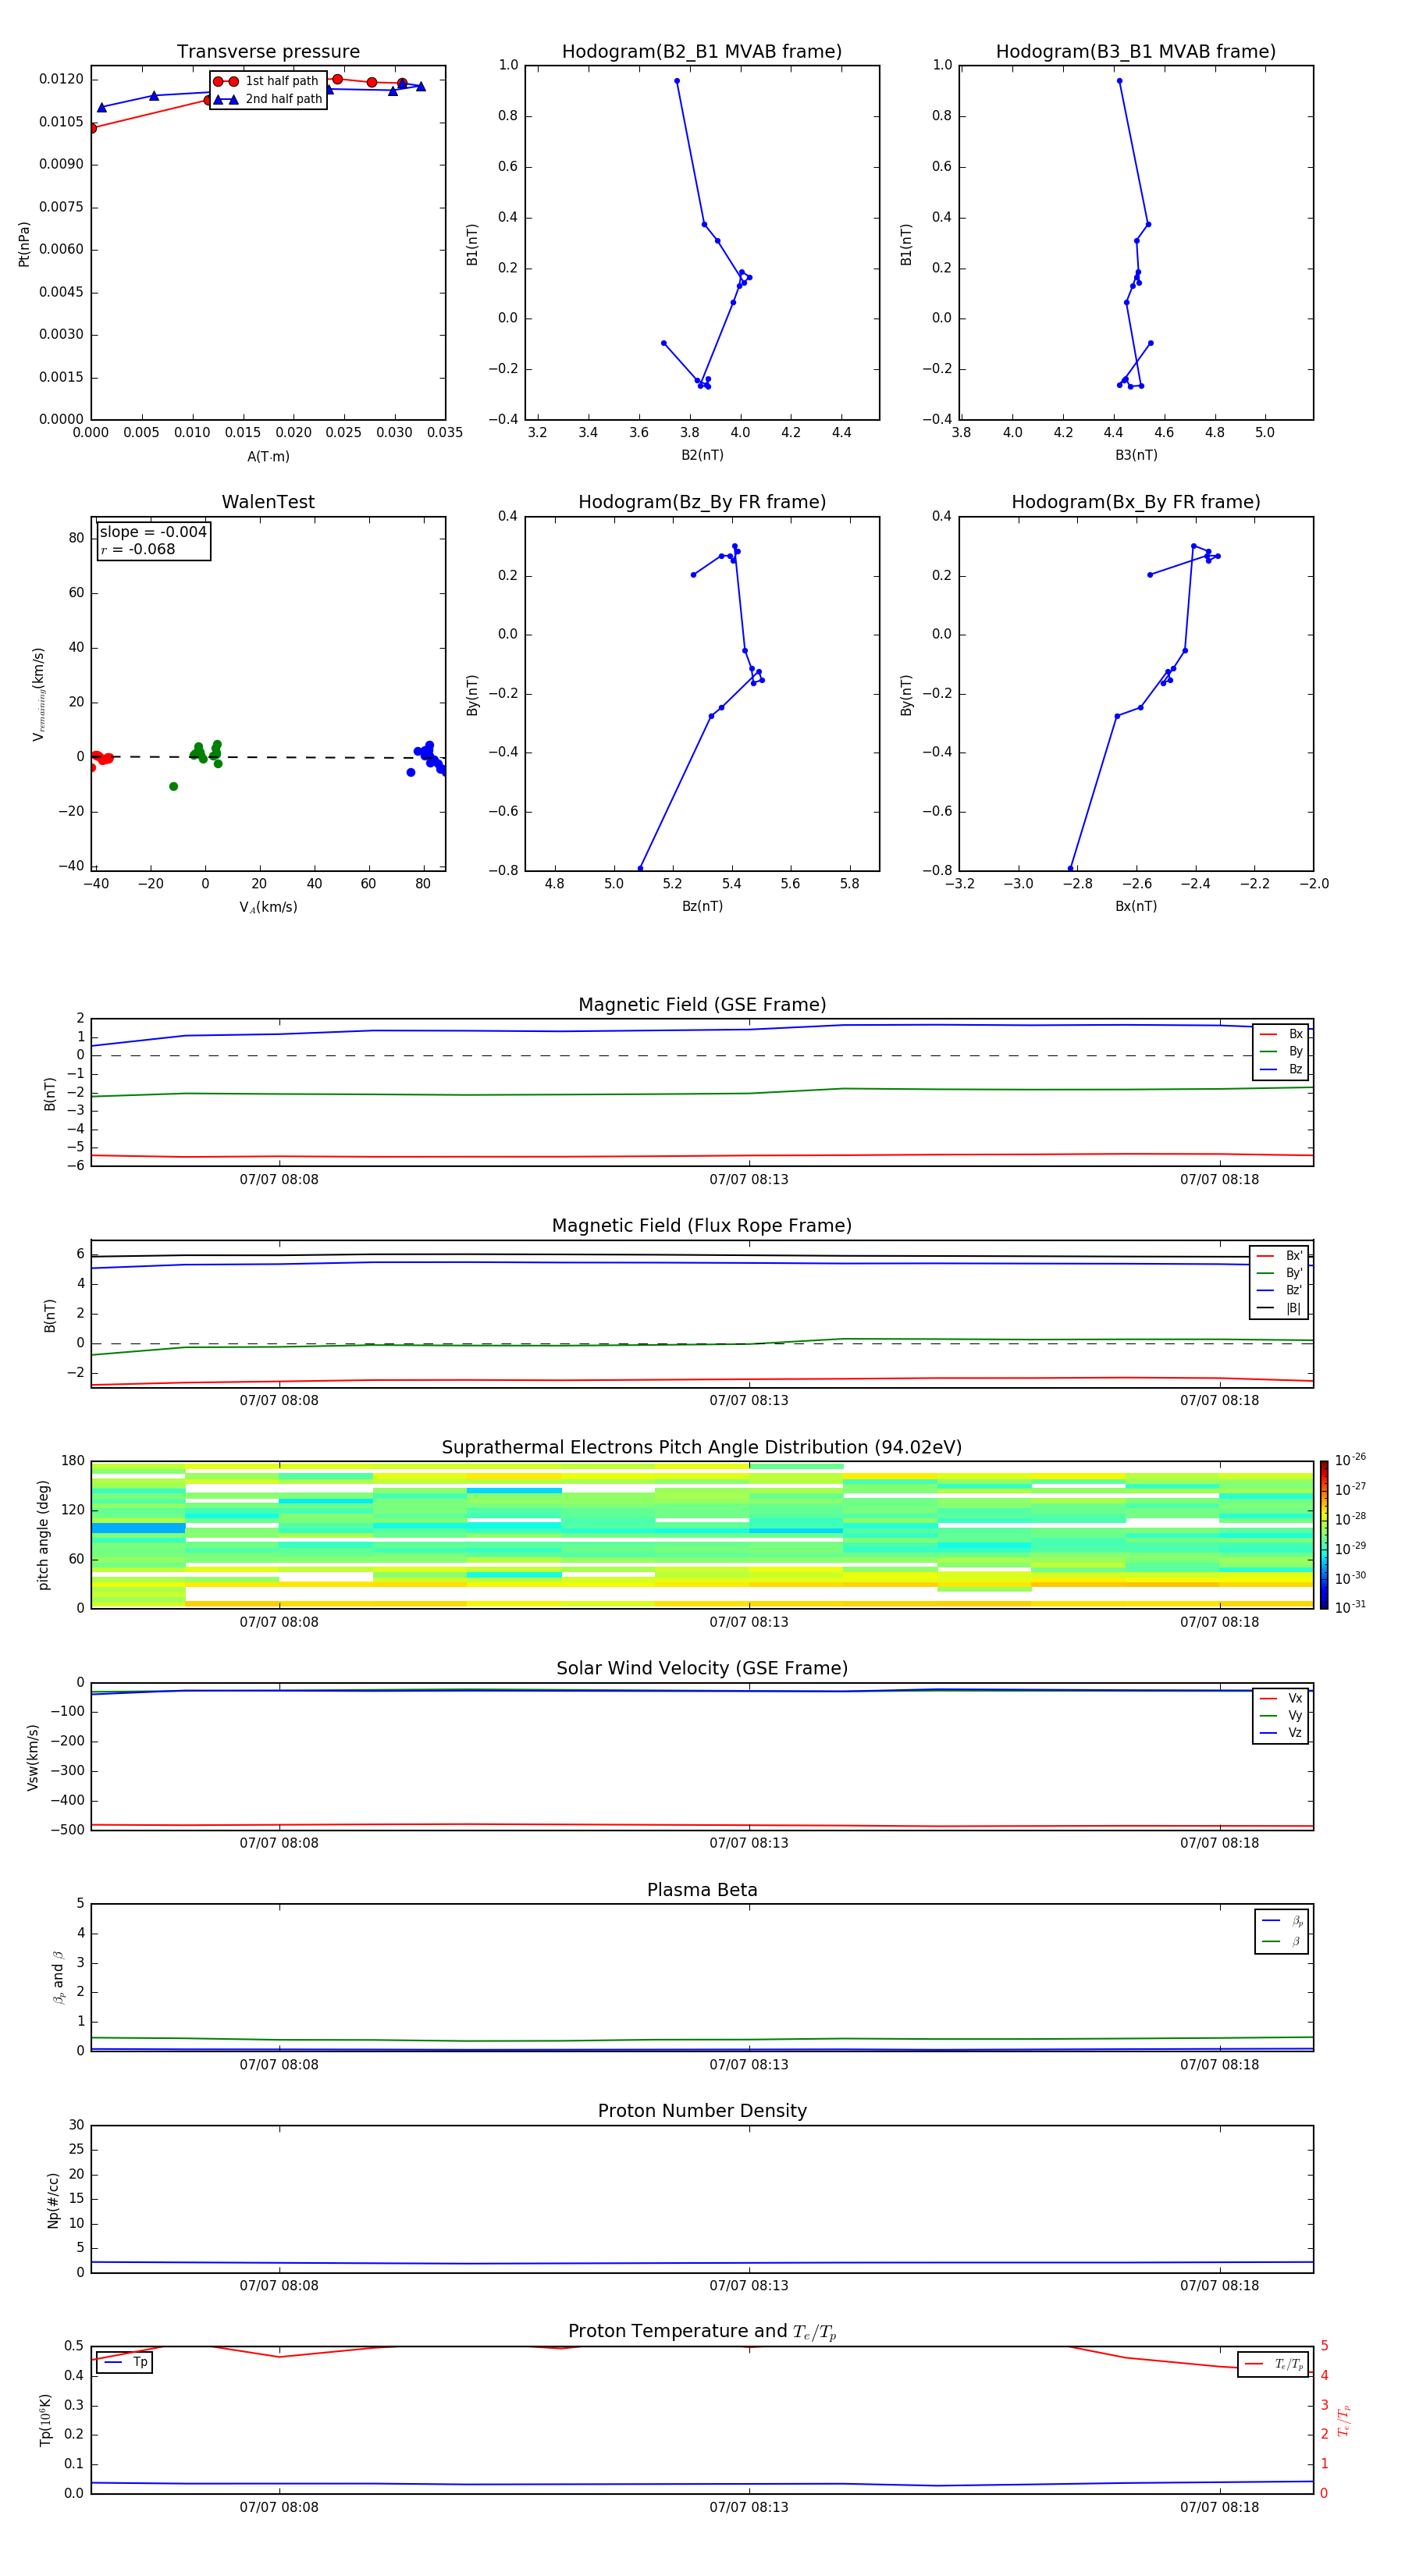1405x2576 pixels.
Task: Click the "Transverse pressure" plot title
Action: (x=268, y=52)
